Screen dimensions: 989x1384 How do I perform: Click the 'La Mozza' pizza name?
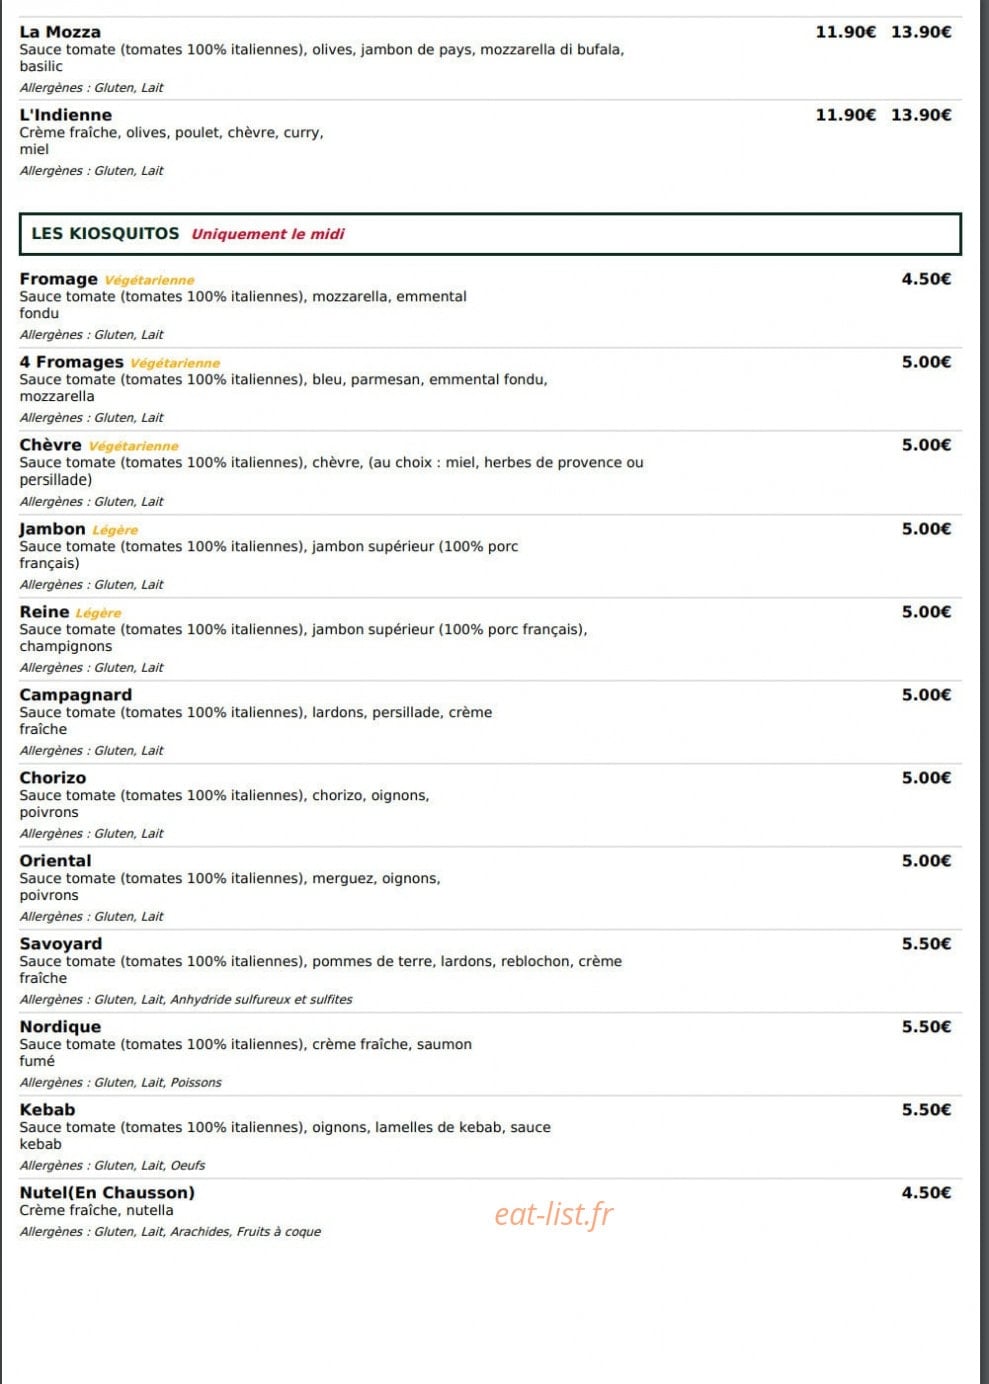[60, 32]
